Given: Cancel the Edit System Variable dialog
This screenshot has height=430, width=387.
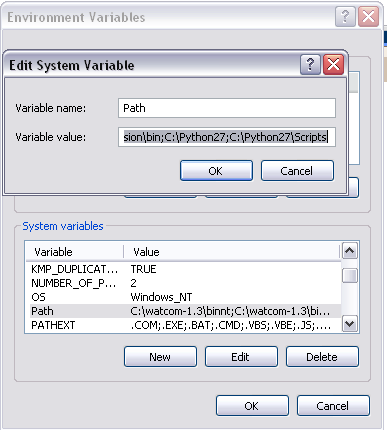Looking at the screenshot, I should click(297, 171).
